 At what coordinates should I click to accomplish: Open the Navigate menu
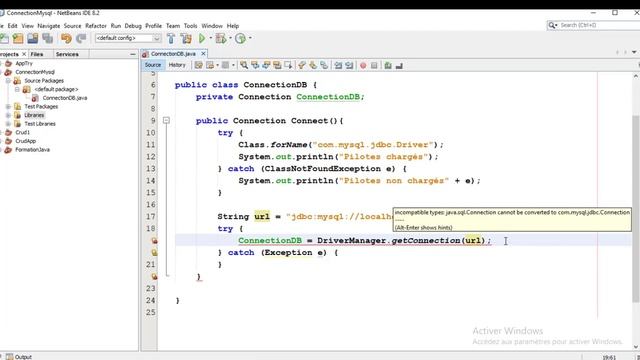pos(49,26)
